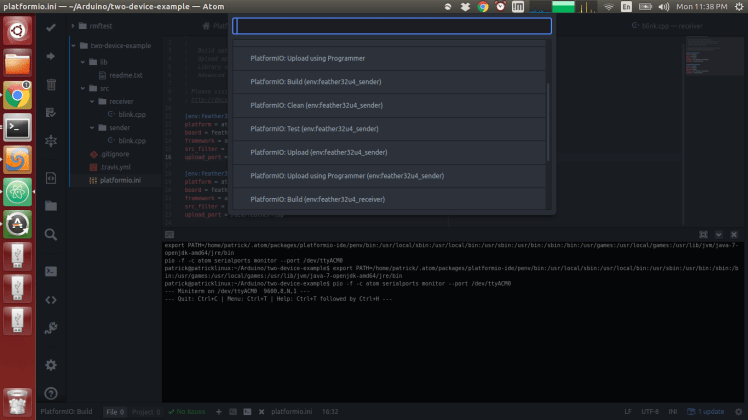Image resolution: width=748 pixels, height=420 pixels.
Task: Click the PlatformIO Clean trash icon
Action: 51,84
